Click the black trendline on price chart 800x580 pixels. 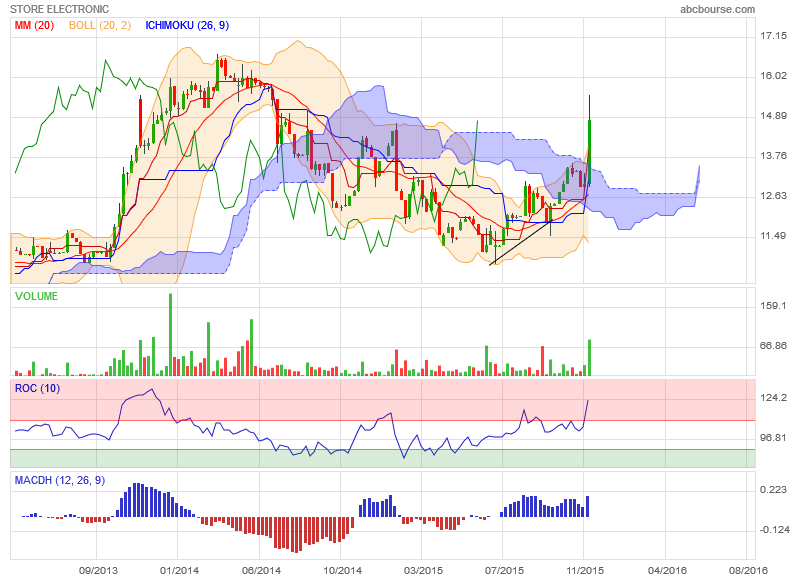click(x=520, y=243)
